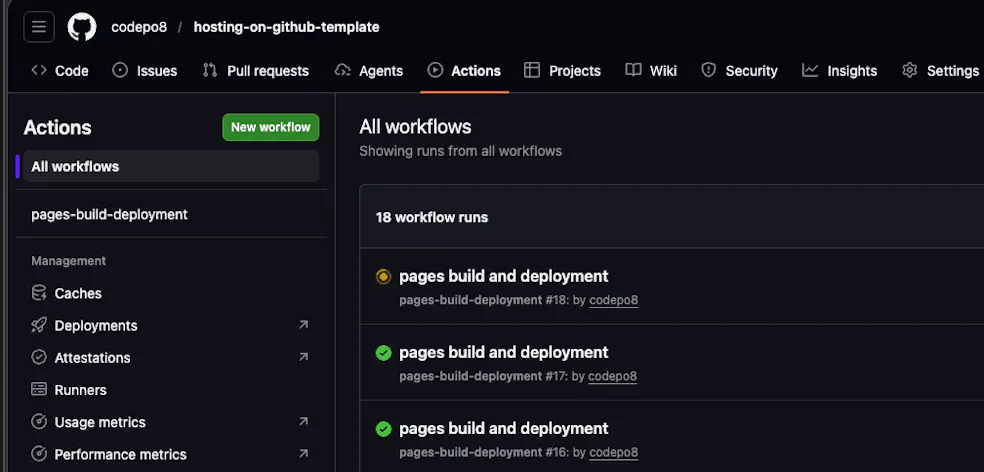Click the Security shield icon
This screenshot has width=984, height=472.
(x=709, y=70)
